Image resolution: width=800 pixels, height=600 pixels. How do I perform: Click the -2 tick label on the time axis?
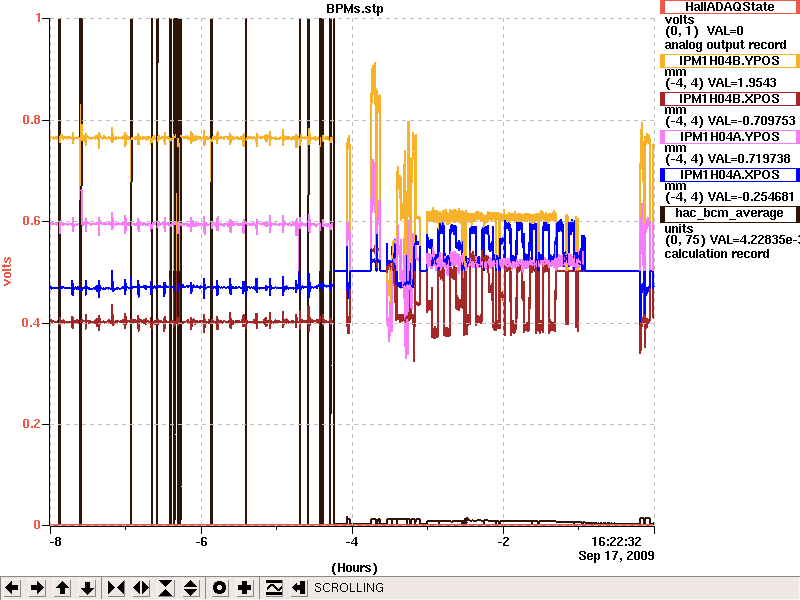[503, 541]
